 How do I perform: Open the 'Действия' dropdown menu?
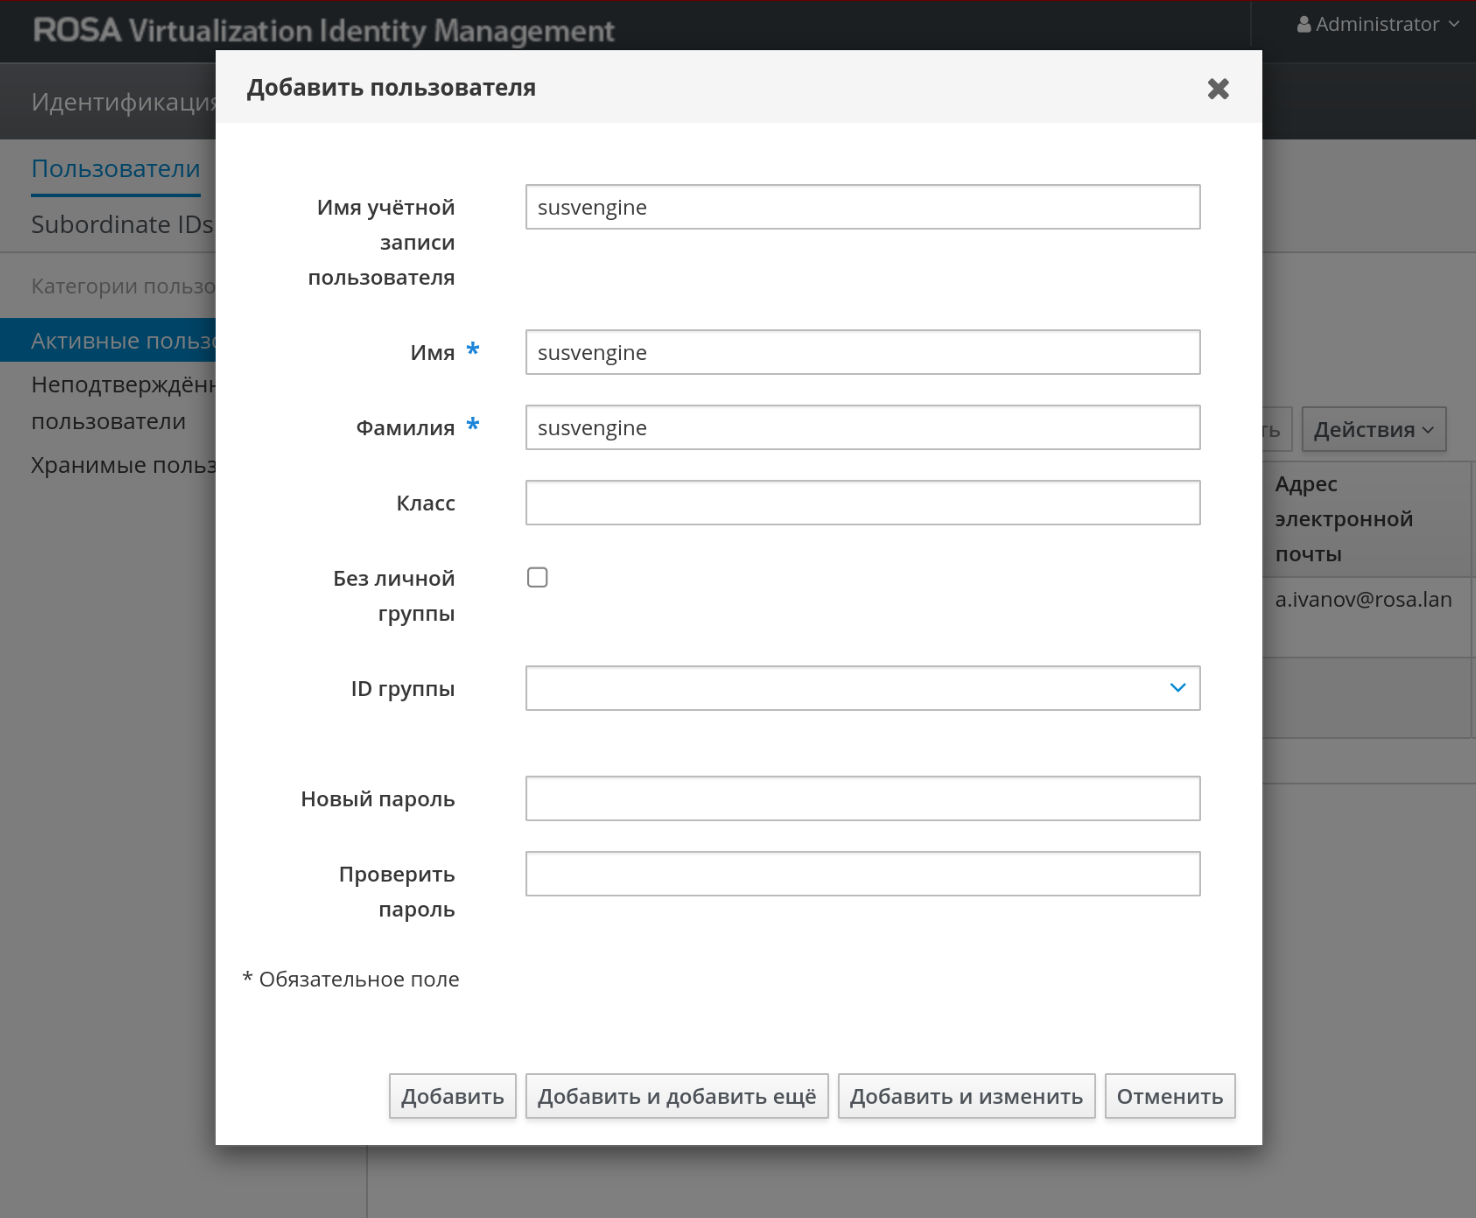[1373, 430]
